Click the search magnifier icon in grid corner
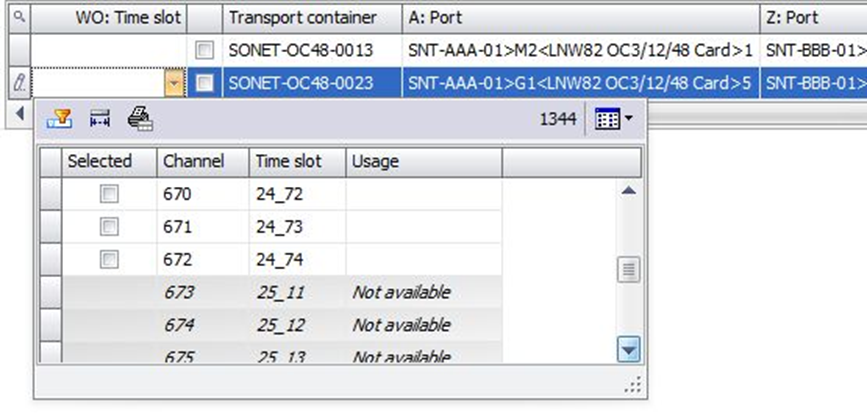The height and width of the screenshot is (414, 867). click(19, 17)
